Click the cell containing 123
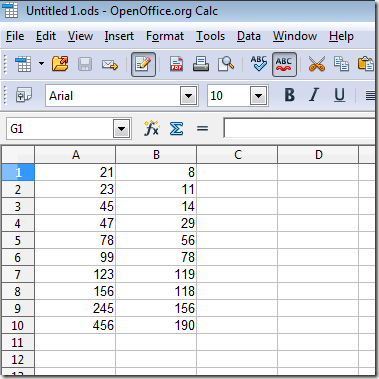This screenshot has height=379, width=379. point(75,274)
